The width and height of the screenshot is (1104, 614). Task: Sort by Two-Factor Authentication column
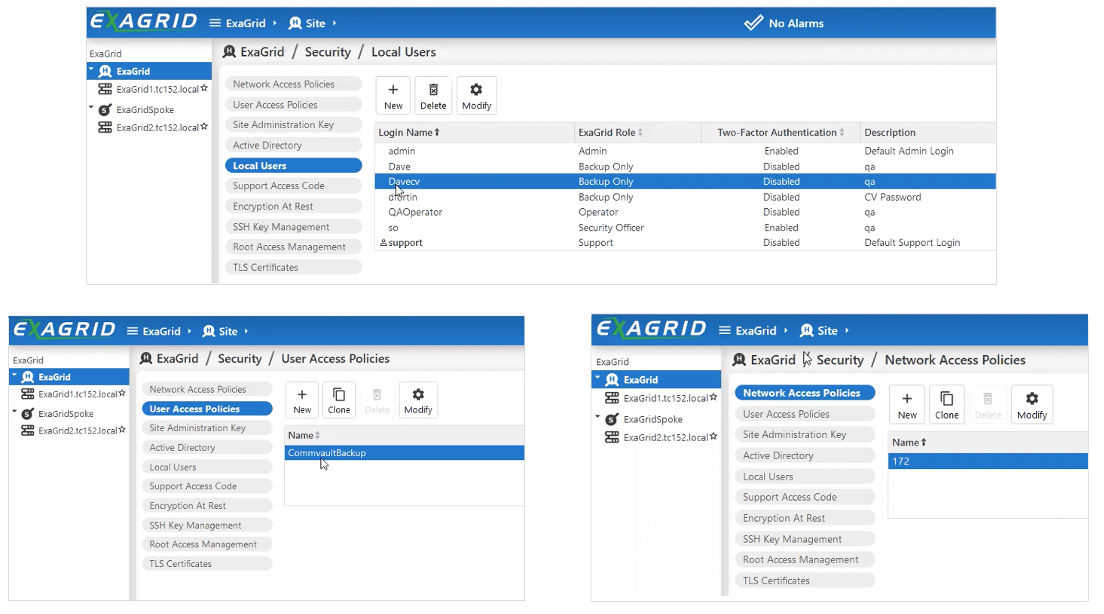click(x=780, y=132)
